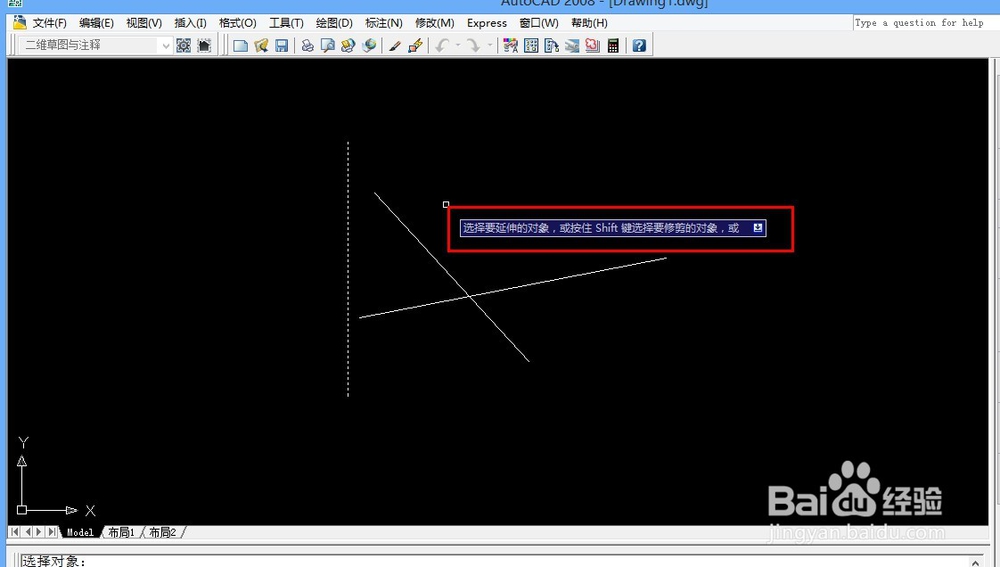Switch to the Model tab
The width and height of the screenshot is (1000, 567).
pos(80,532)
